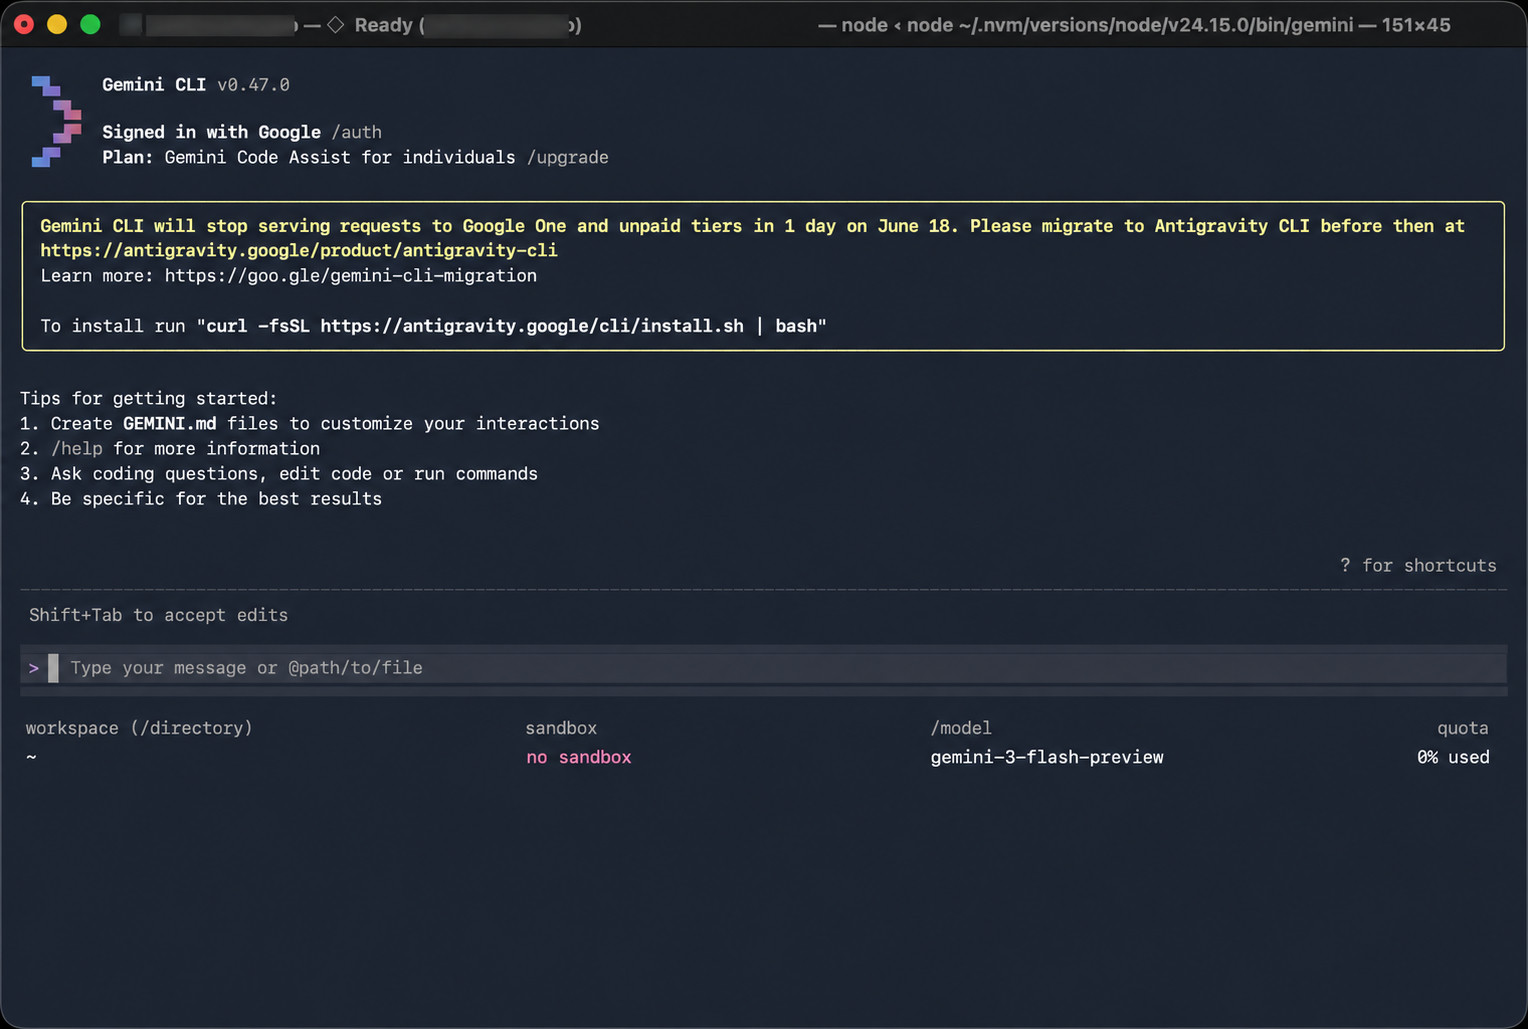Screen dimensions: 1528x1029
Task: Click the /upgrade command text
Action: click(567, 157)
